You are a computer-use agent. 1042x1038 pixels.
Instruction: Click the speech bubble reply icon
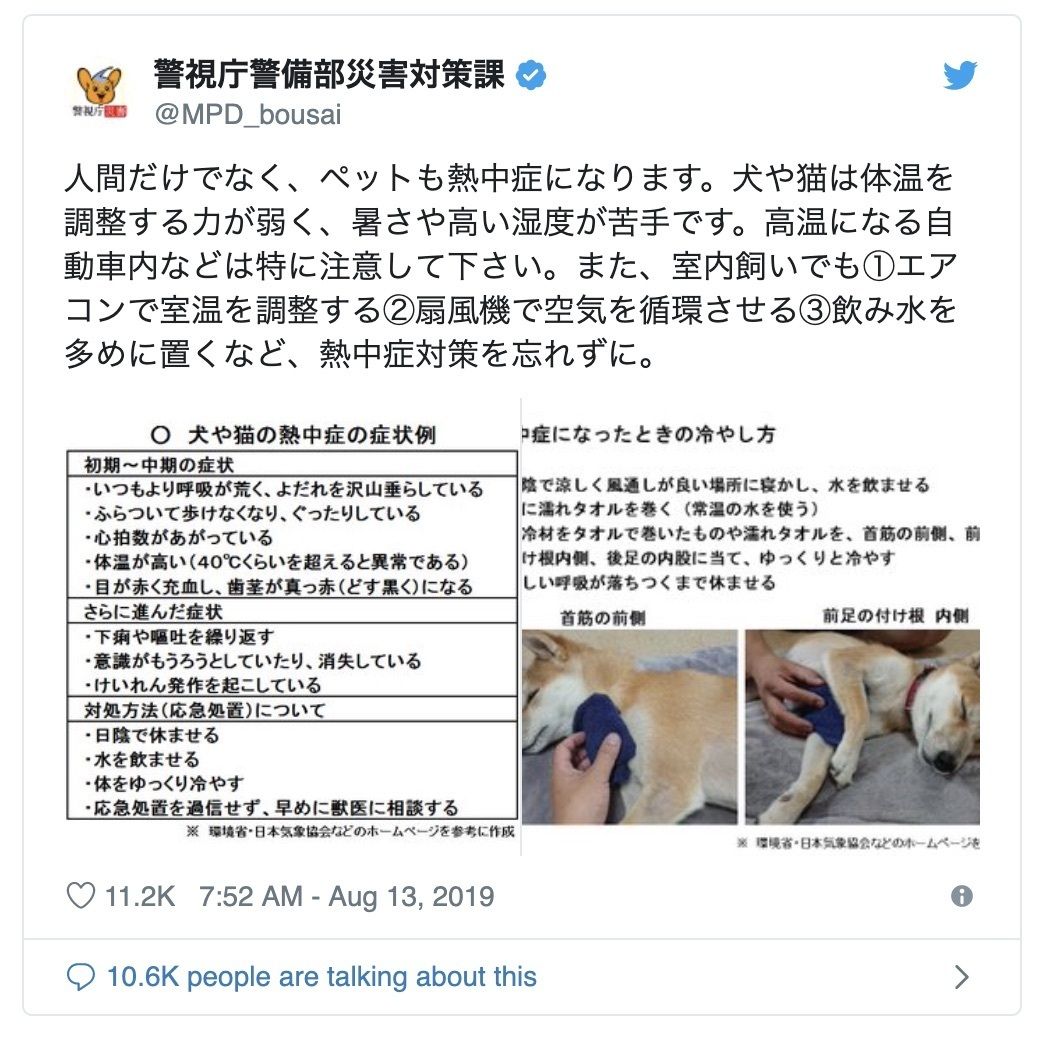coord(81,977)
